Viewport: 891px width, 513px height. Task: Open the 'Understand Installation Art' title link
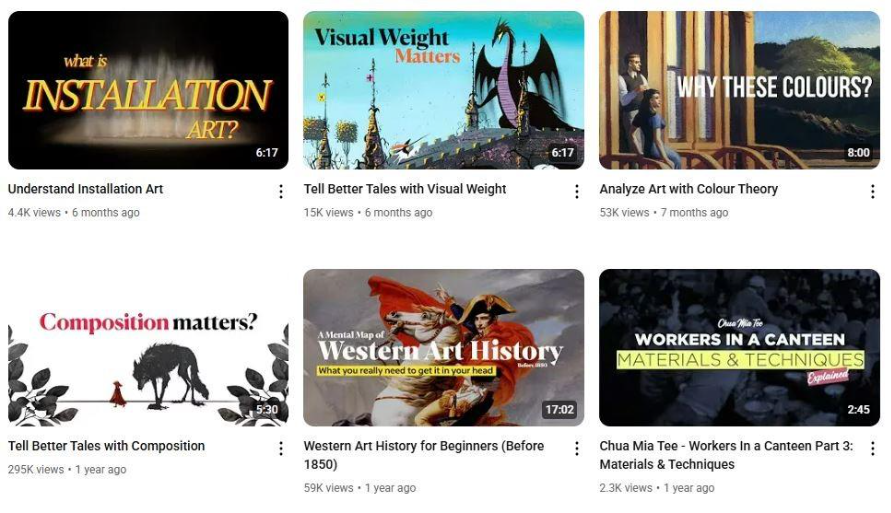click(85, 189)
